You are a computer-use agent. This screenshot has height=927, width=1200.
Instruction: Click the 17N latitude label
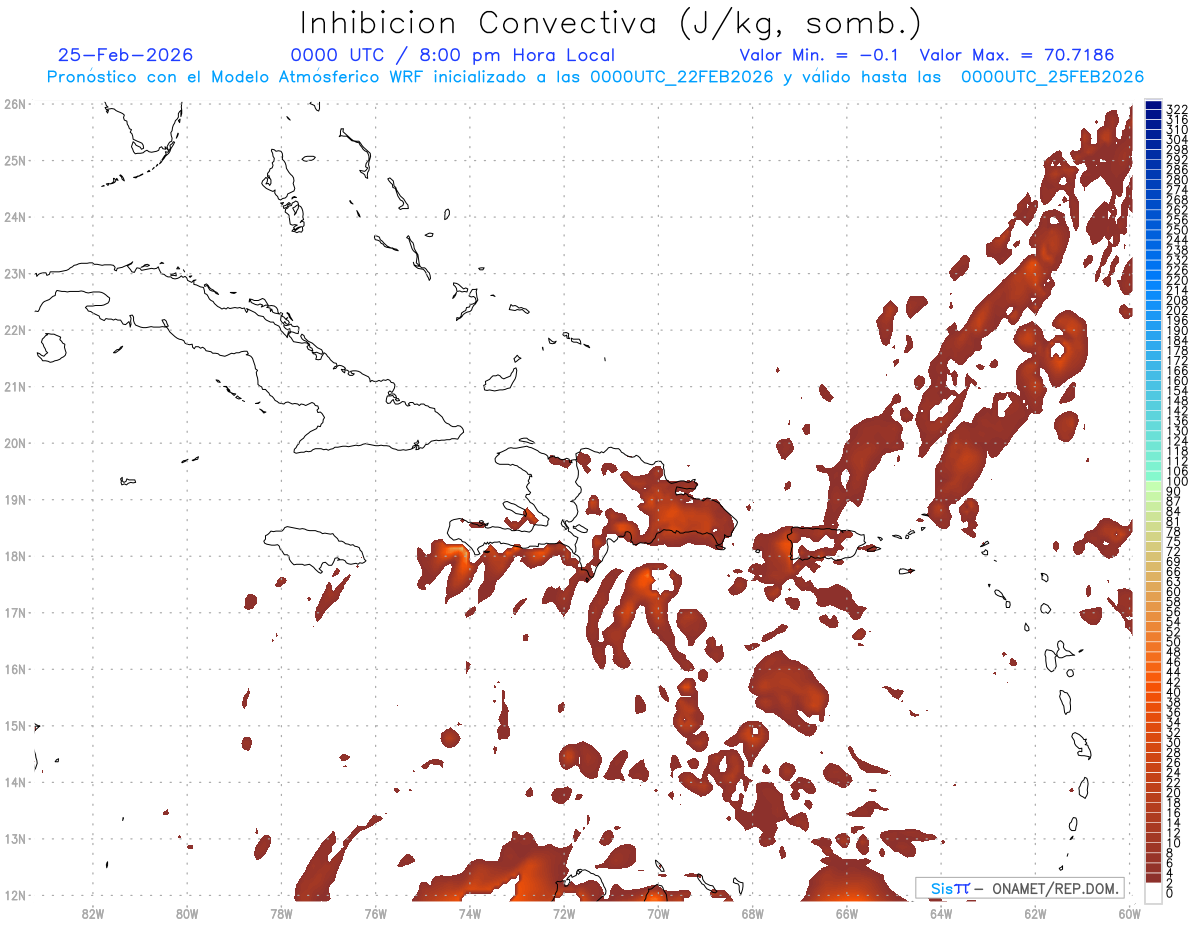click(x=15, y=612)
